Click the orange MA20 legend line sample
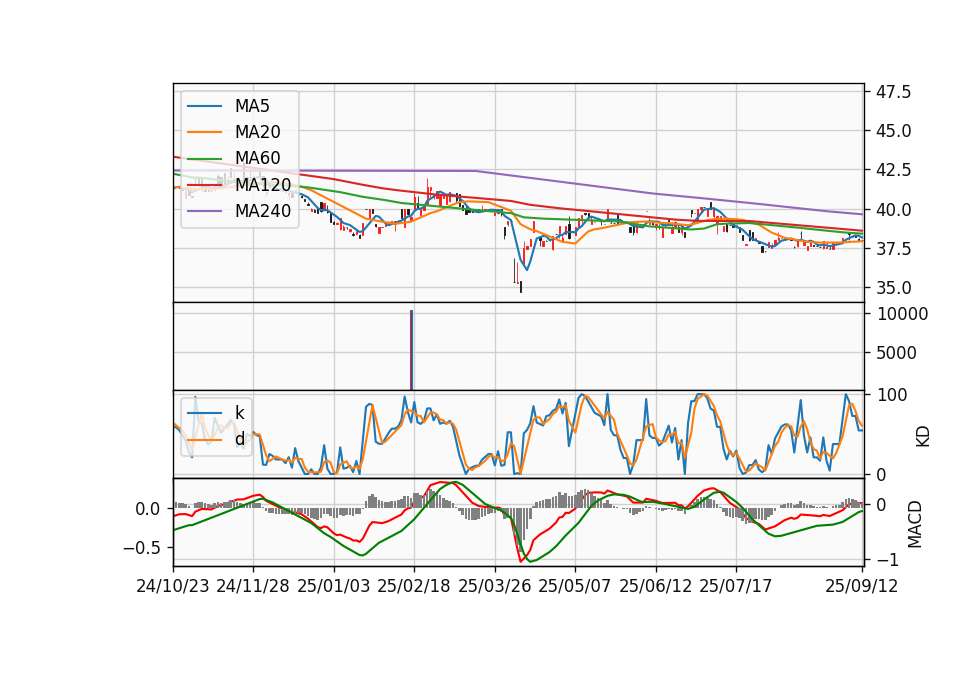960x690 pixels. 204,132
